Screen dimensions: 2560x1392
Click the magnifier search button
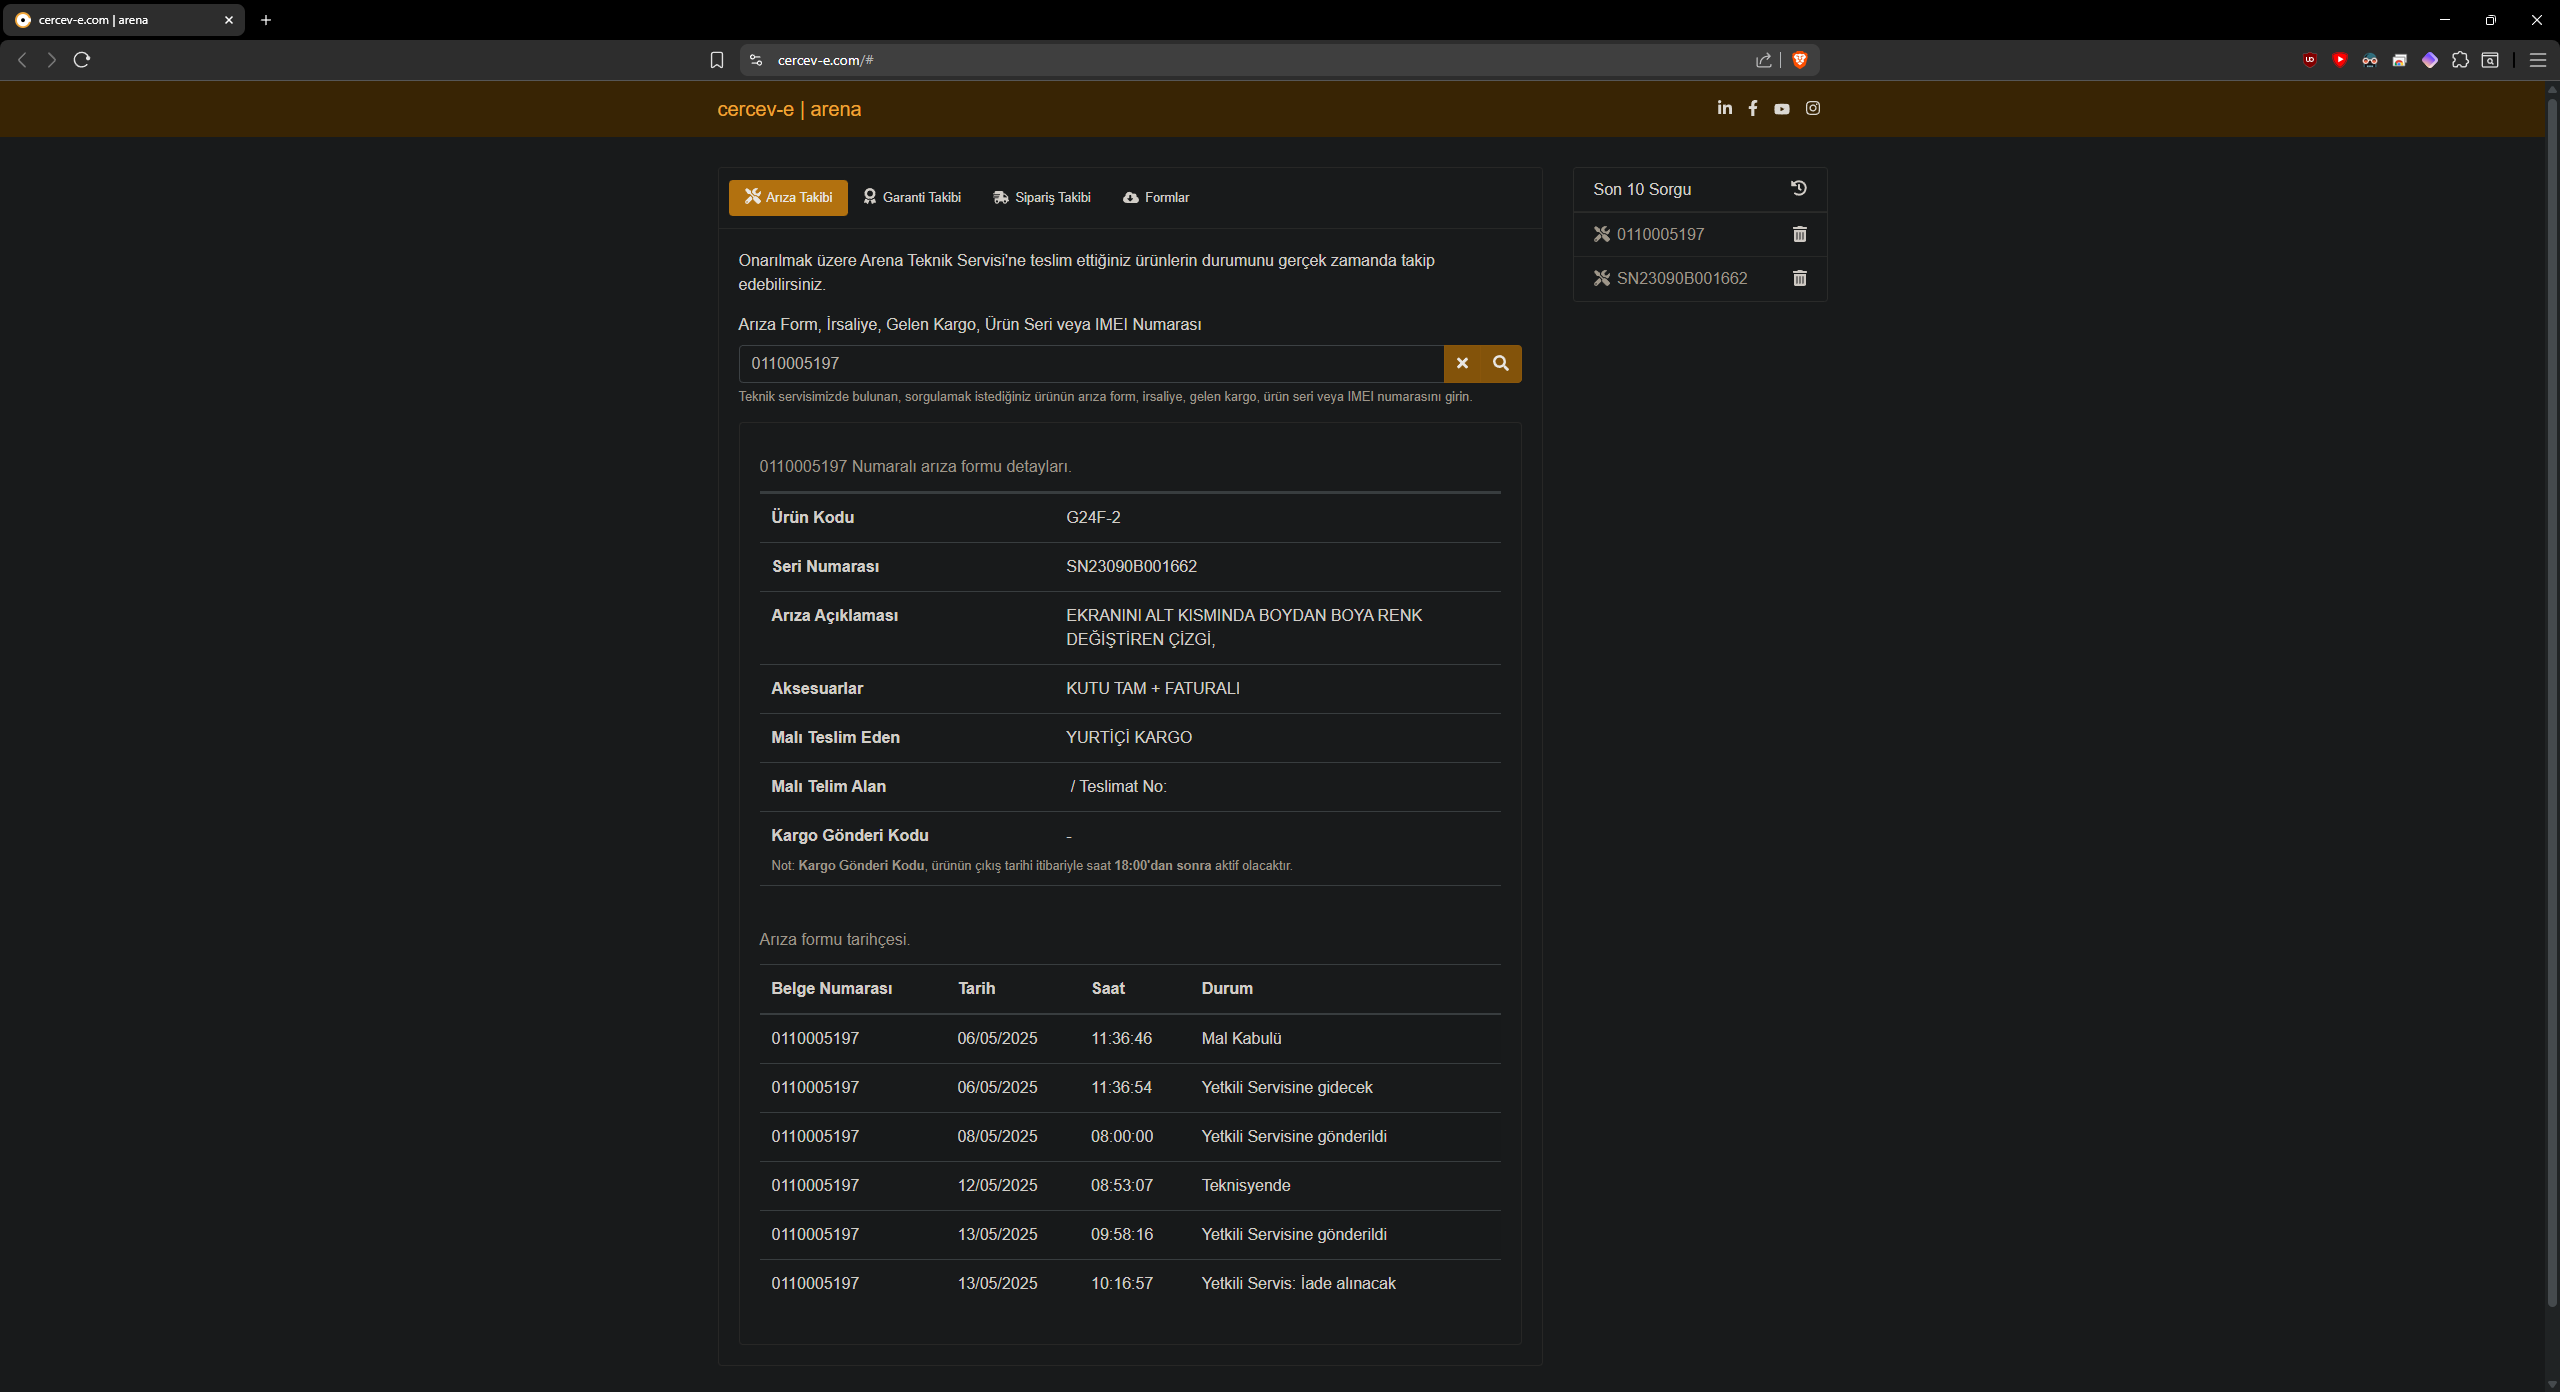pos(1501,364)
